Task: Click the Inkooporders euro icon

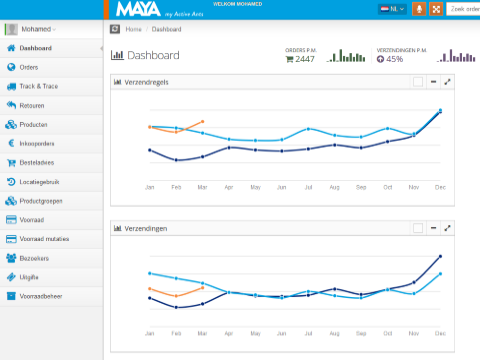Action: [x=11, y=143]
